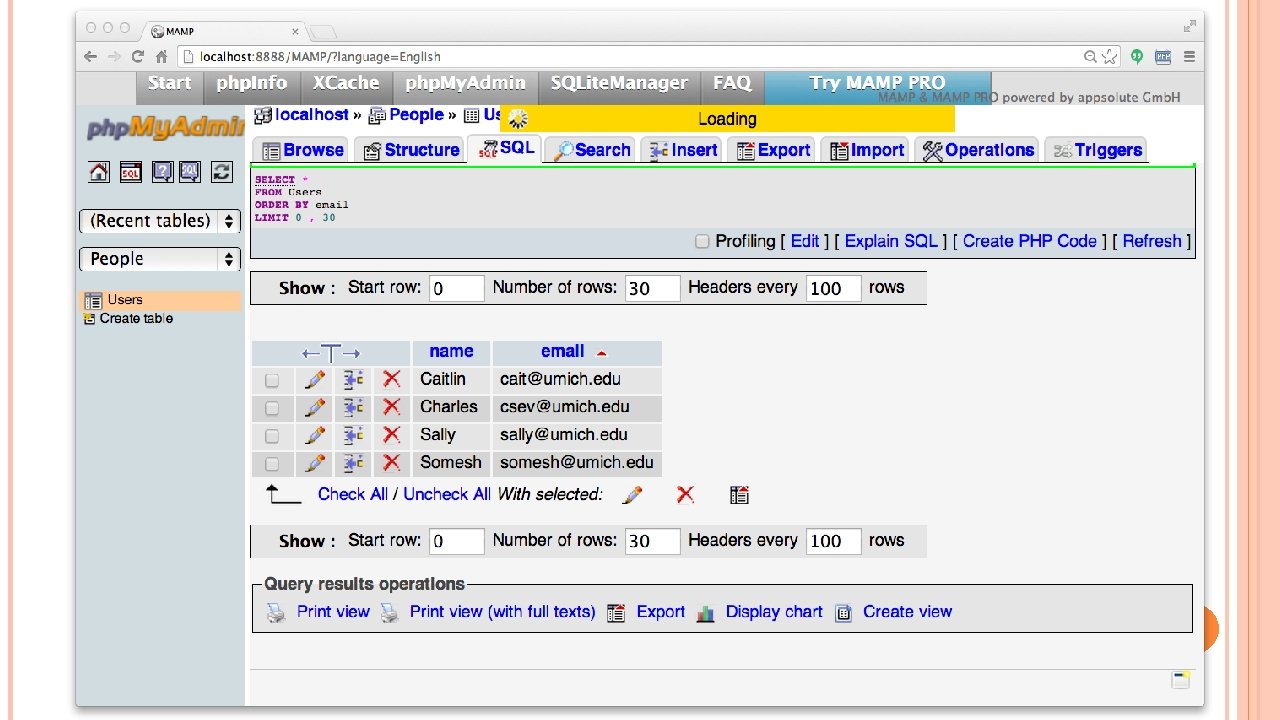The height and width of the screenshot is (720, 1280).
Task: Click the browser reload button
Action: [138, 57]
